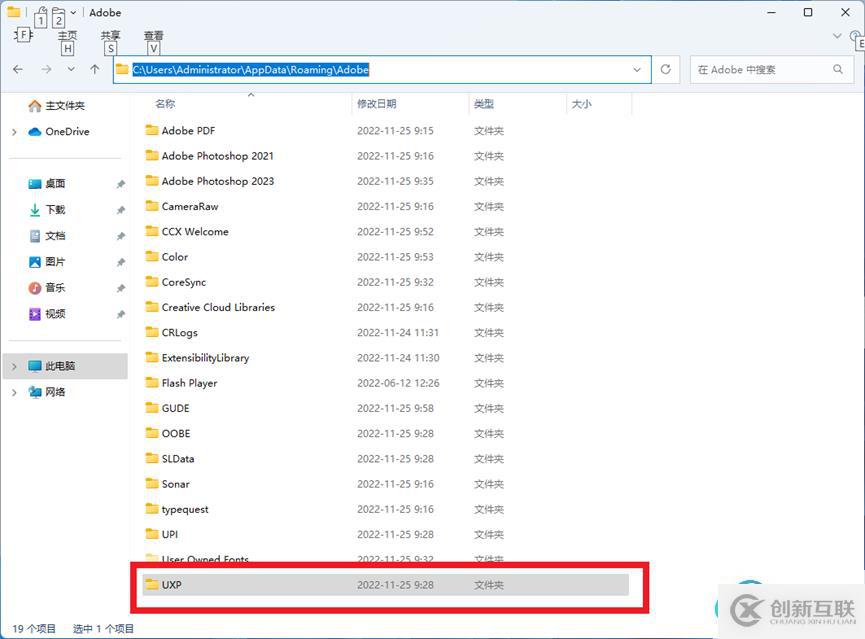Select the Adobe PDF folder
The height and width of the screenshot is (639, 865).
pos(188,131)
